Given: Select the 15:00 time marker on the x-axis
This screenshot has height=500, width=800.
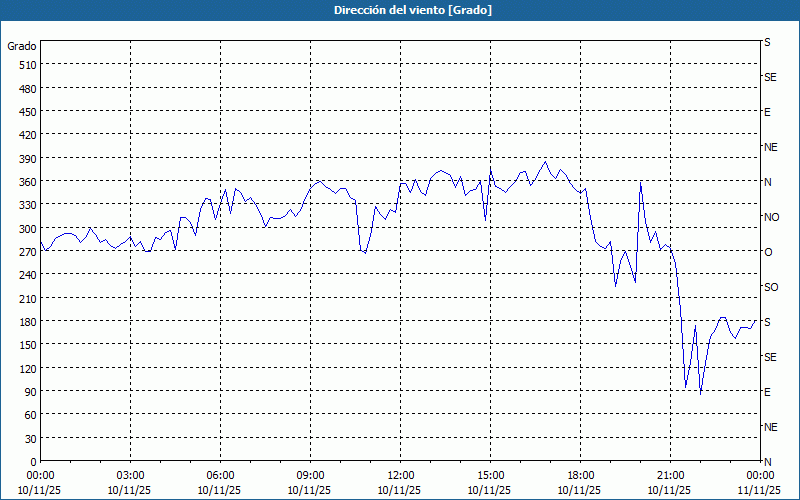Looking at the screenshot, I should click(490, 475).
